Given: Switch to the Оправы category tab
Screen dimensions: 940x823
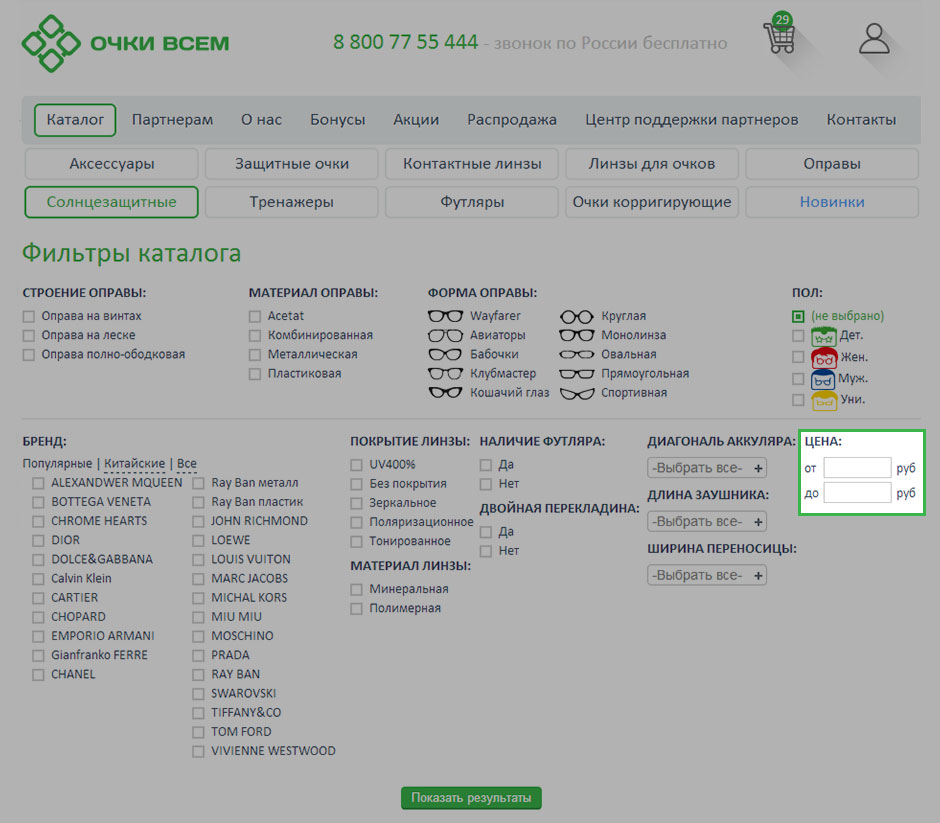Looking at the screenshot, I should point(831,164).
